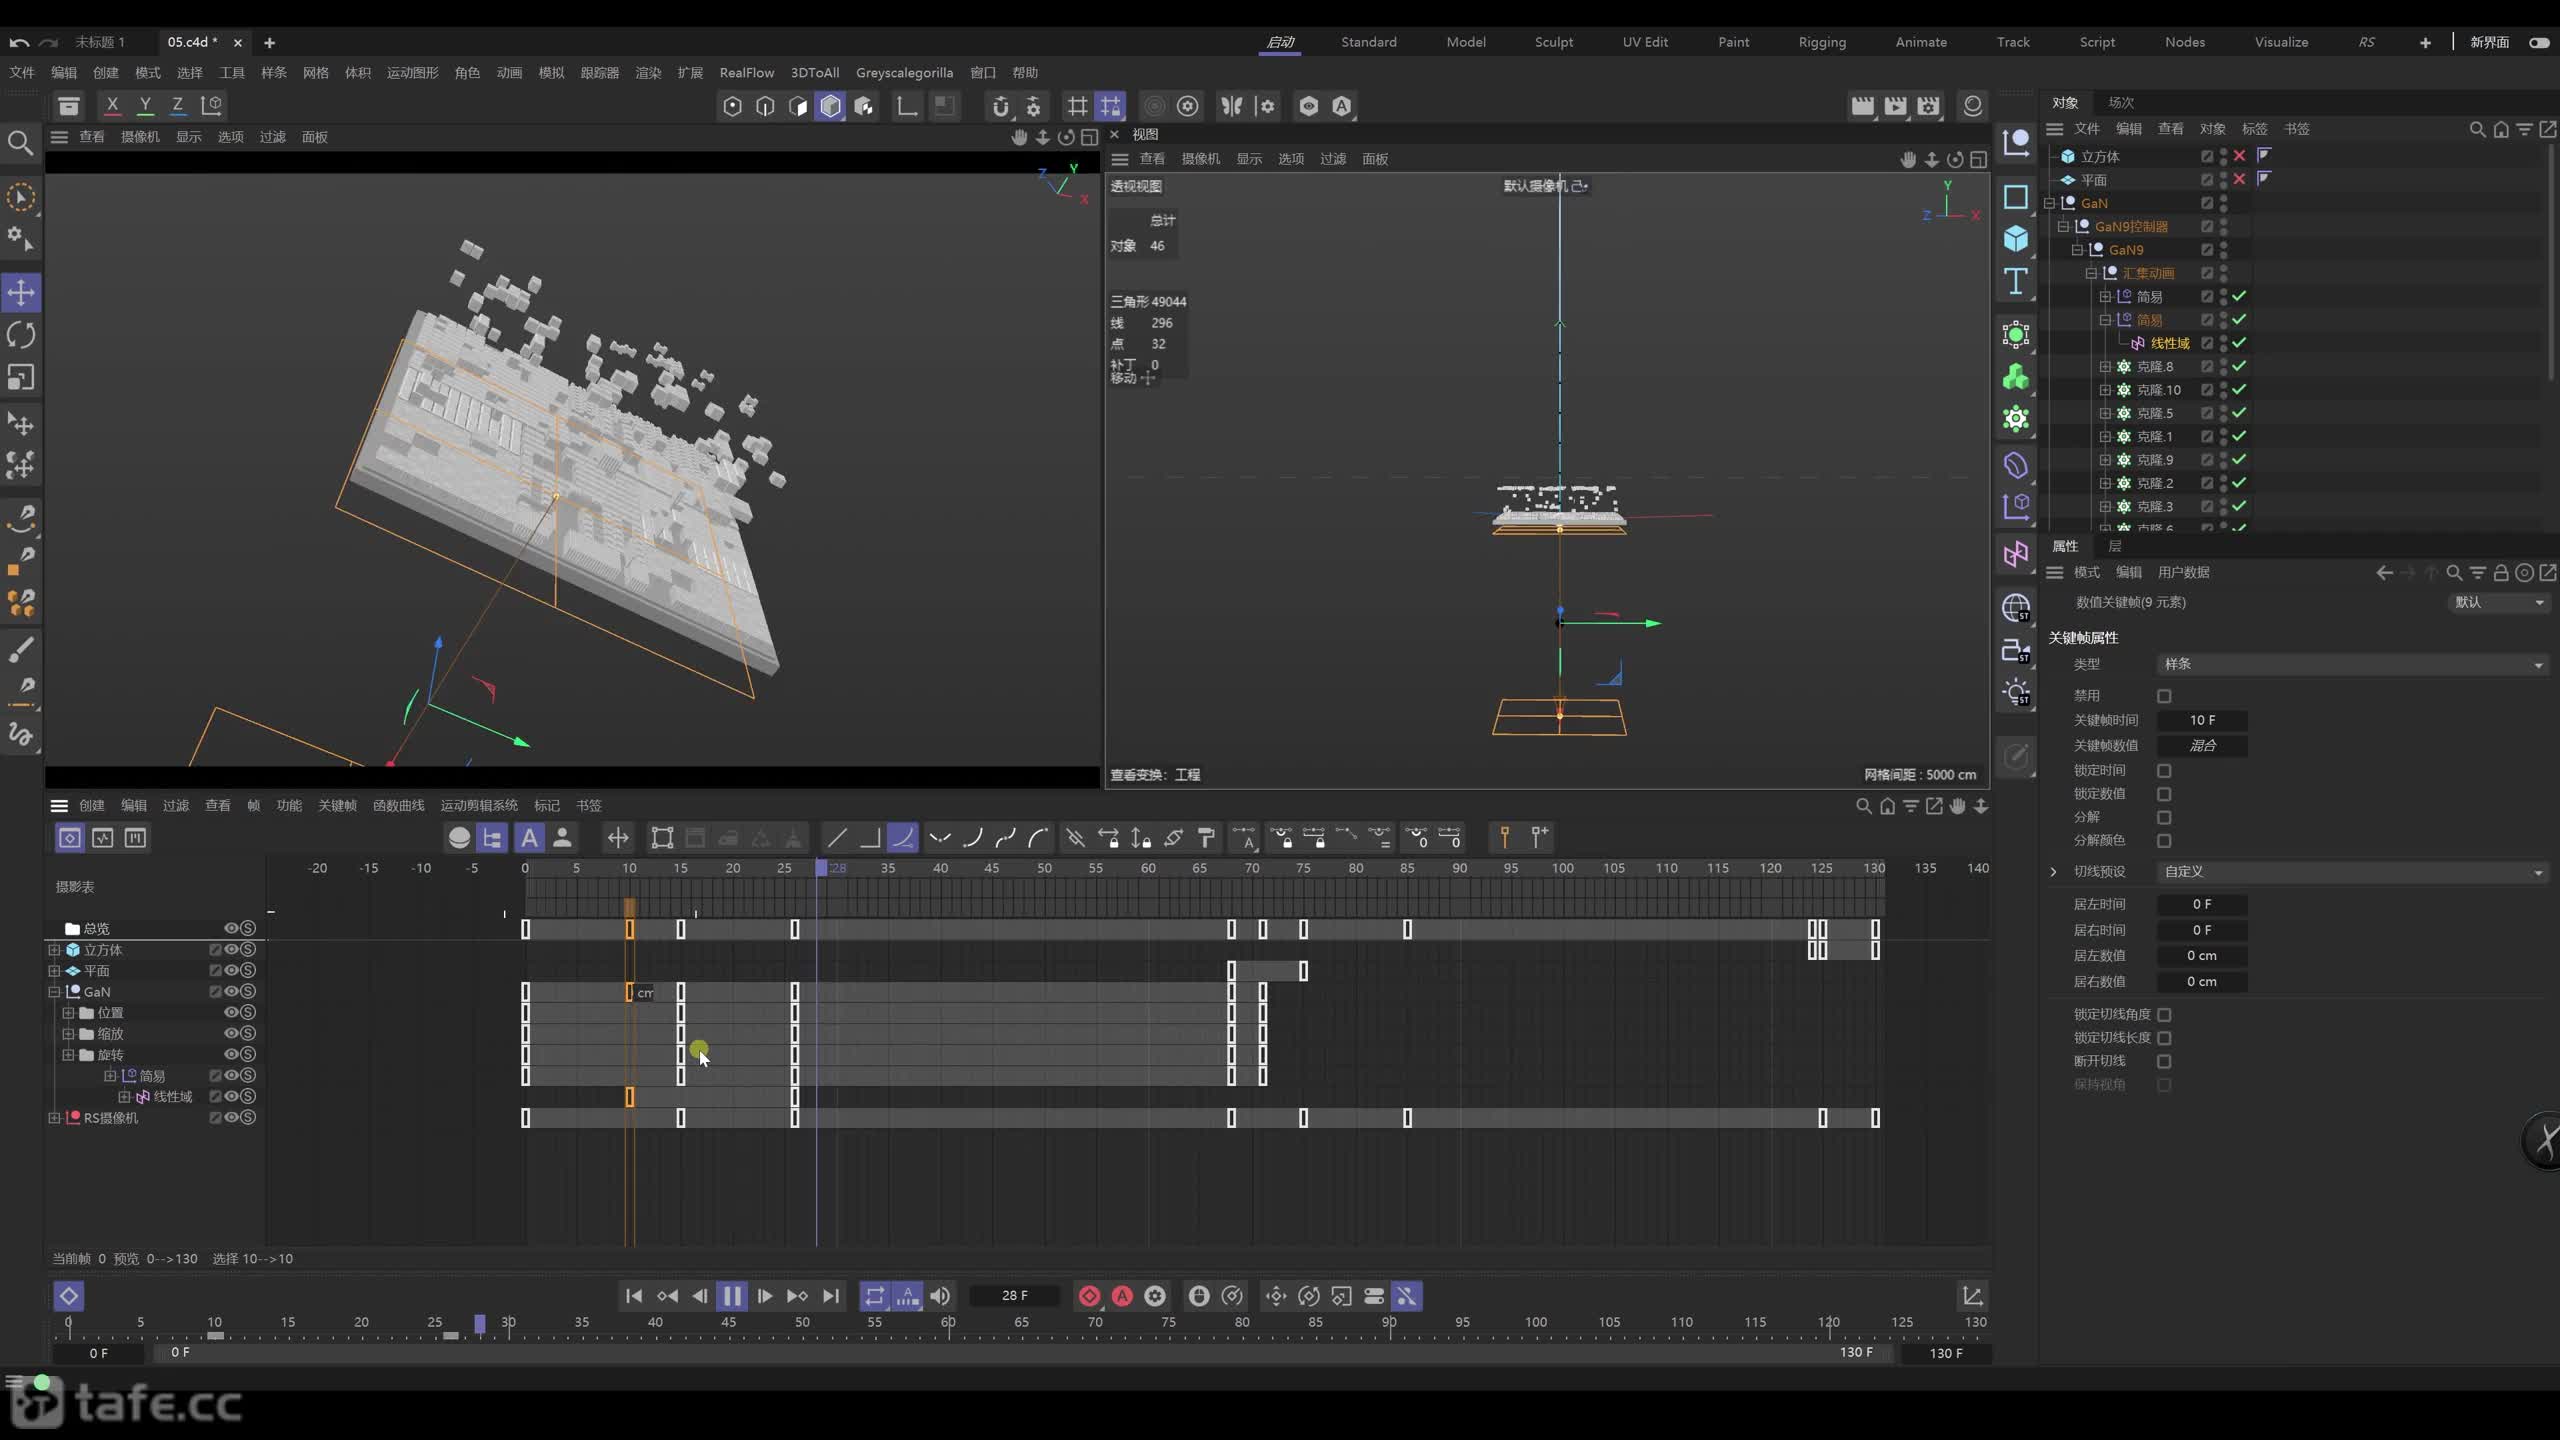Screen dimensions: 2560x1440
Task: Open the 渲染 menu
Action: 648,73
